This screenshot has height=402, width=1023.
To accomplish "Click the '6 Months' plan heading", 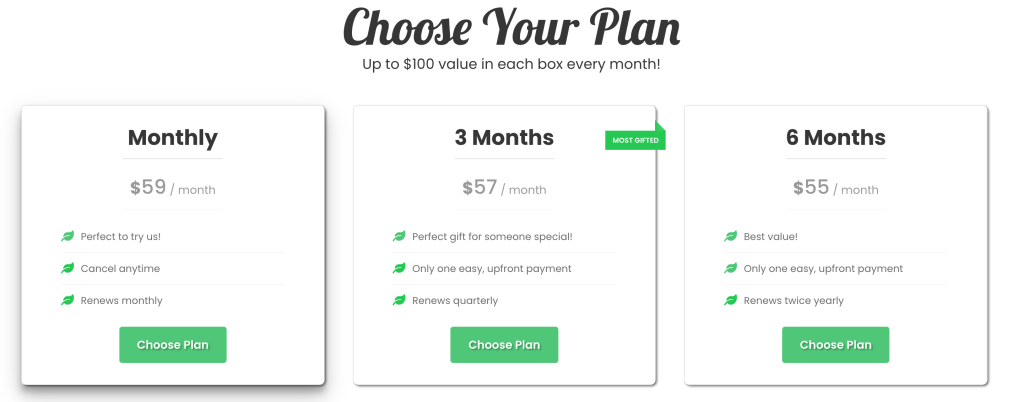I will [836, 138].
